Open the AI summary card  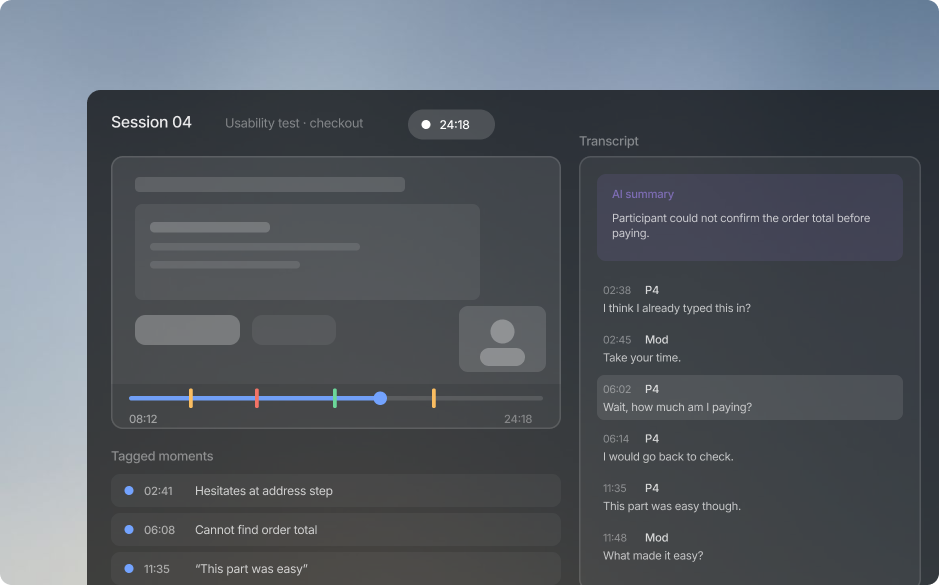[x=750, y=217]
